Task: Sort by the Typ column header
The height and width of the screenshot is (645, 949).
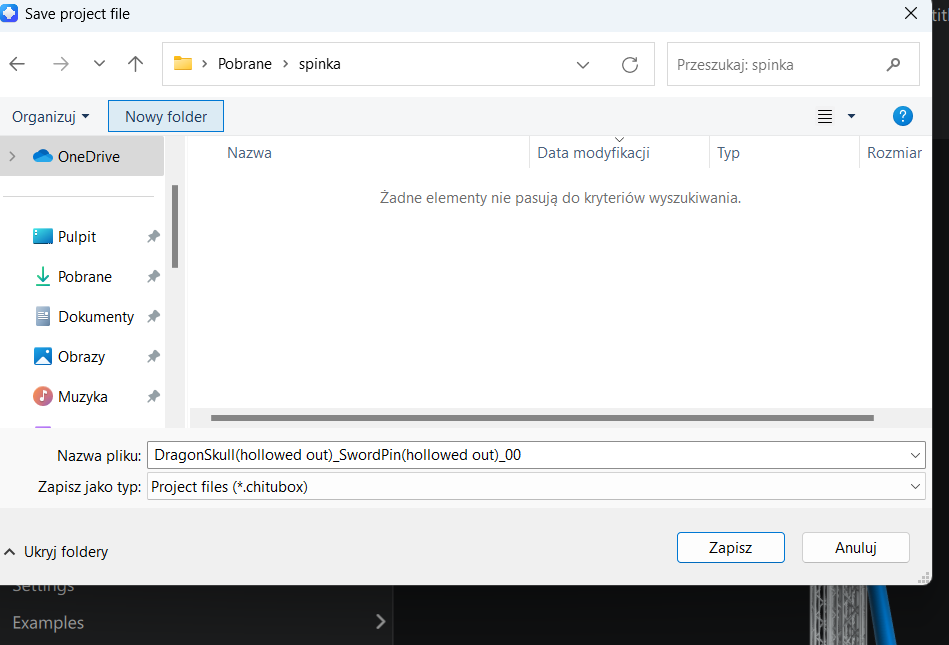Action: tap(784, 152)
